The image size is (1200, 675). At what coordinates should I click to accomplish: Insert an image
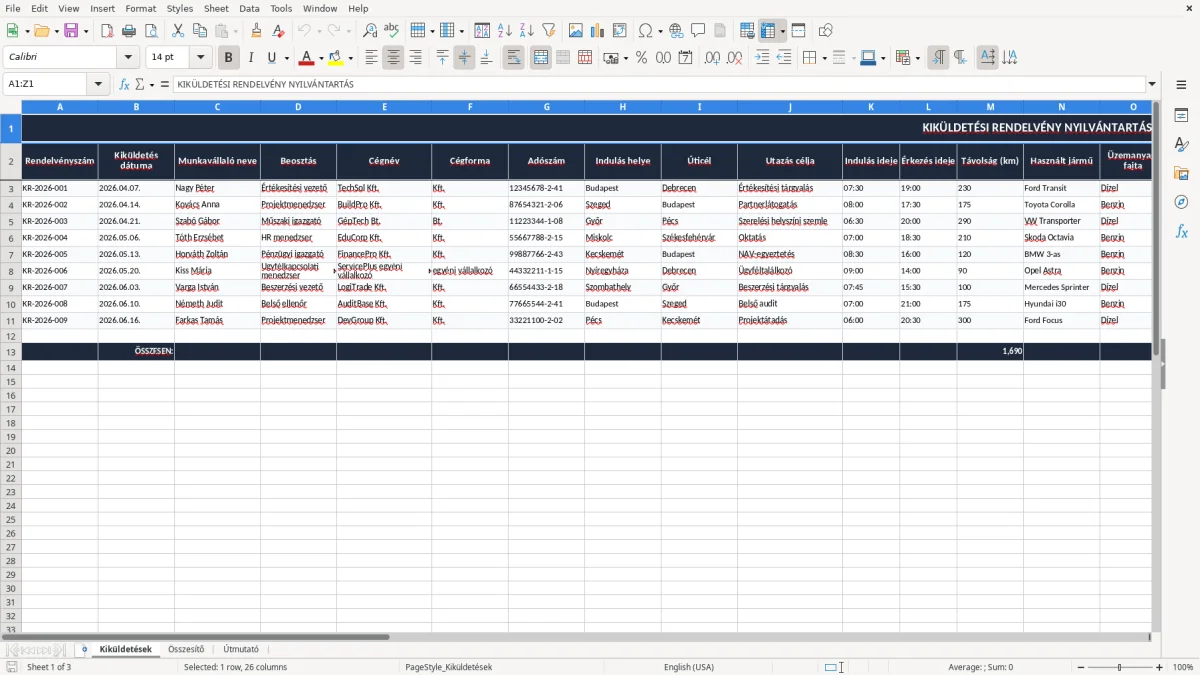tap(576, 31)
